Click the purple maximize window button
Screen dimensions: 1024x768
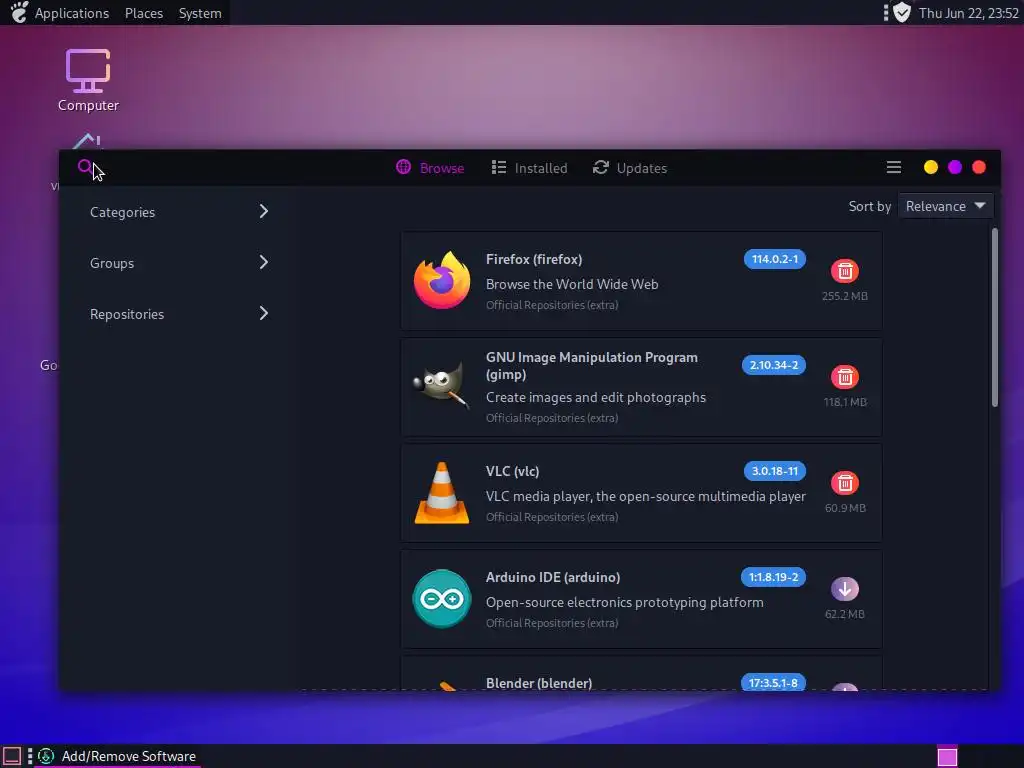[955, 167]
